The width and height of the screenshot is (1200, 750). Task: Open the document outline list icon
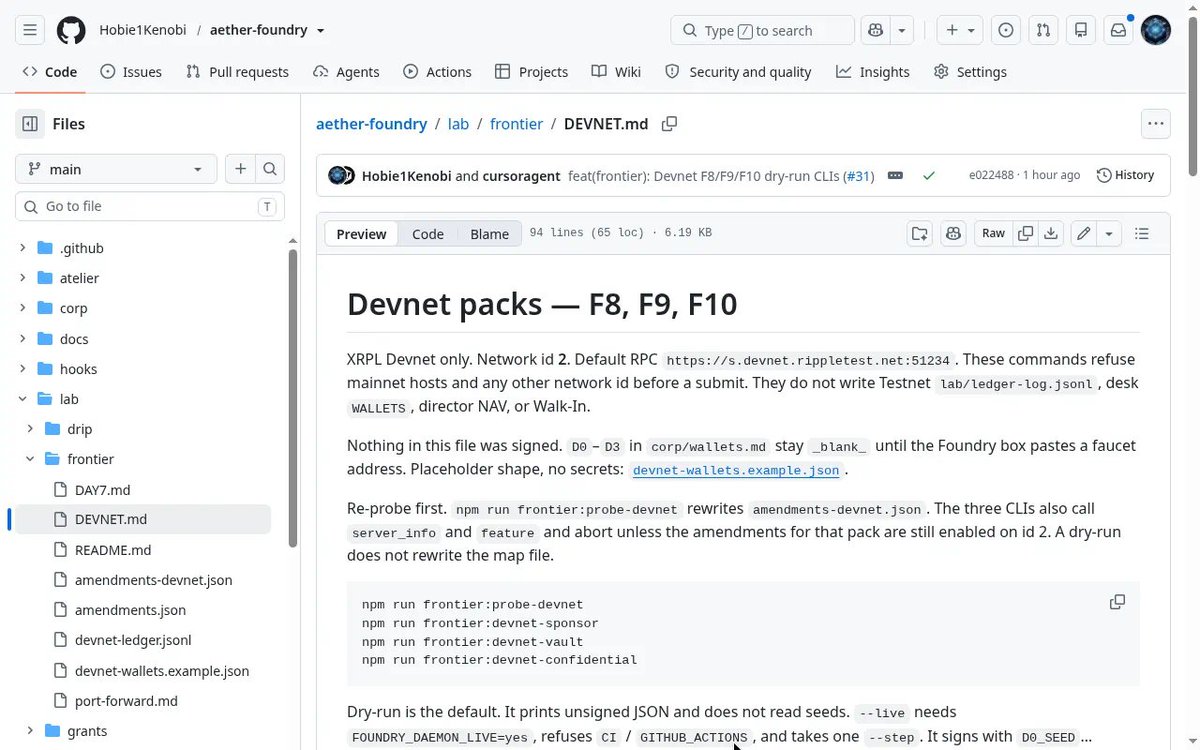(1142, 233)
